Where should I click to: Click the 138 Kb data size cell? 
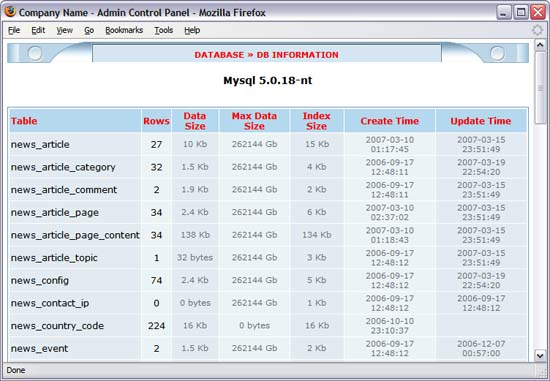coord(195,235)
